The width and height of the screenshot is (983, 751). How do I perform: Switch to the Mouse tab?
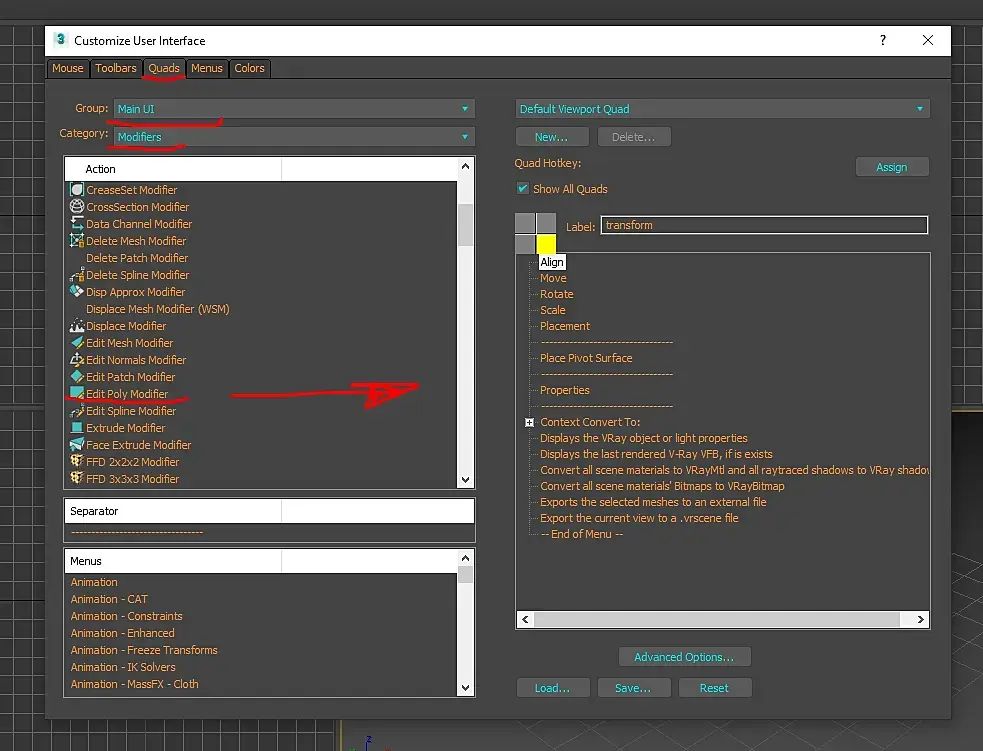[68, 68]
